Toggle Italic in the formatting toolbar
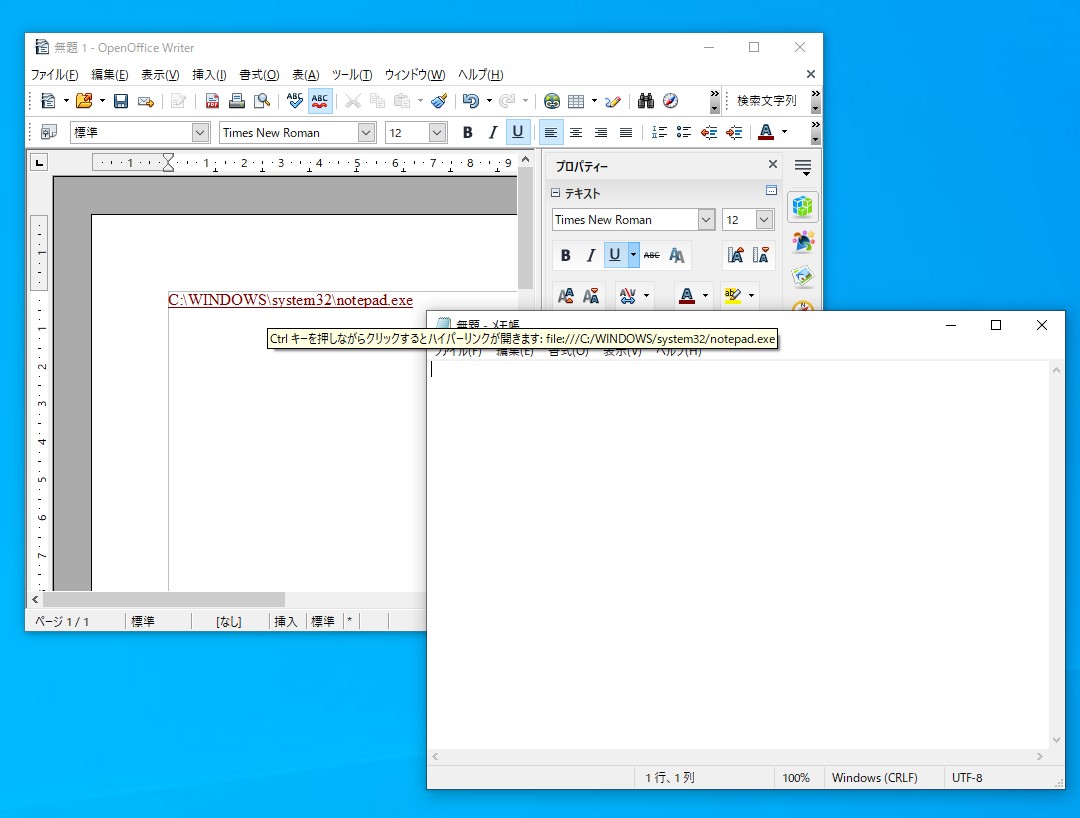 (492, 132)
